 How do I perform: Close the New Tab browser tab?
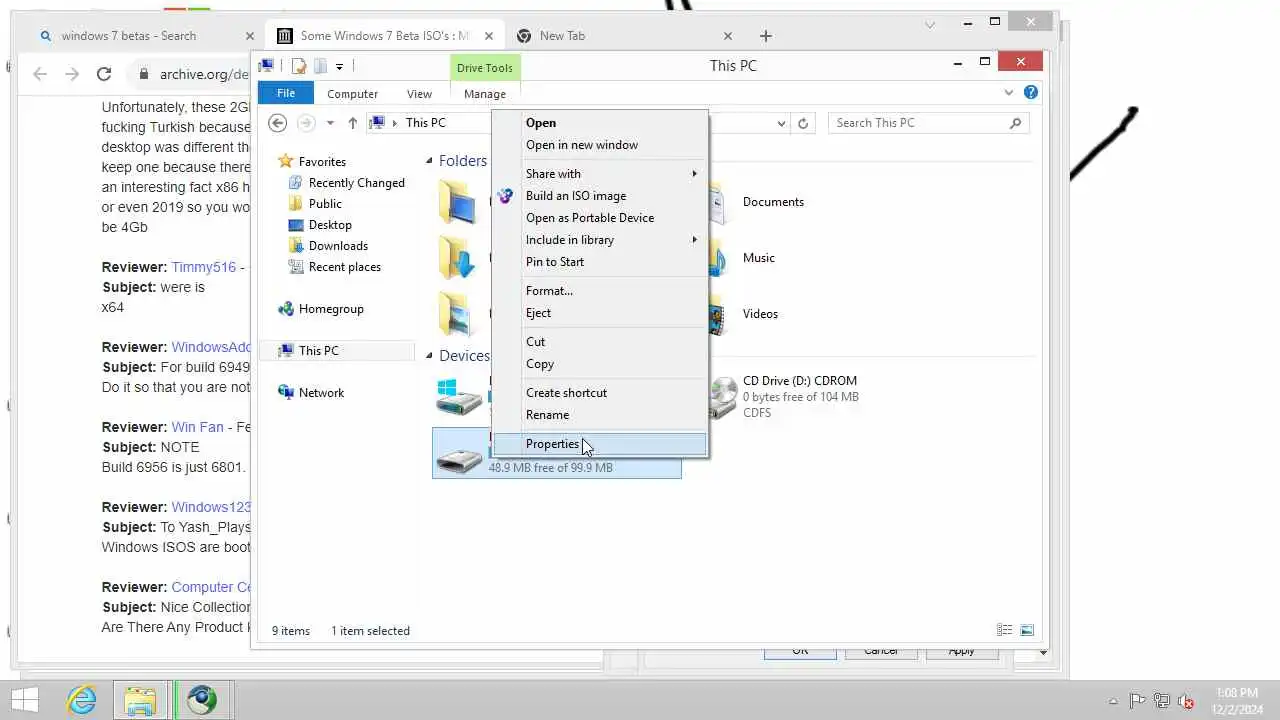tap(728, 36)
